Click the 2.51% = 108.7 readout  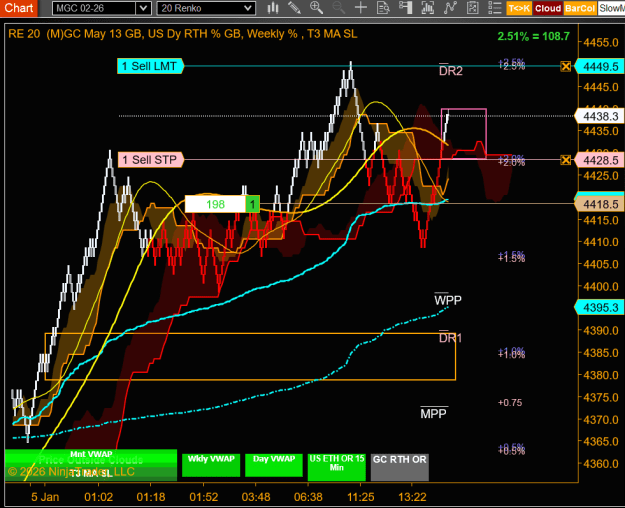coord(533,36)
